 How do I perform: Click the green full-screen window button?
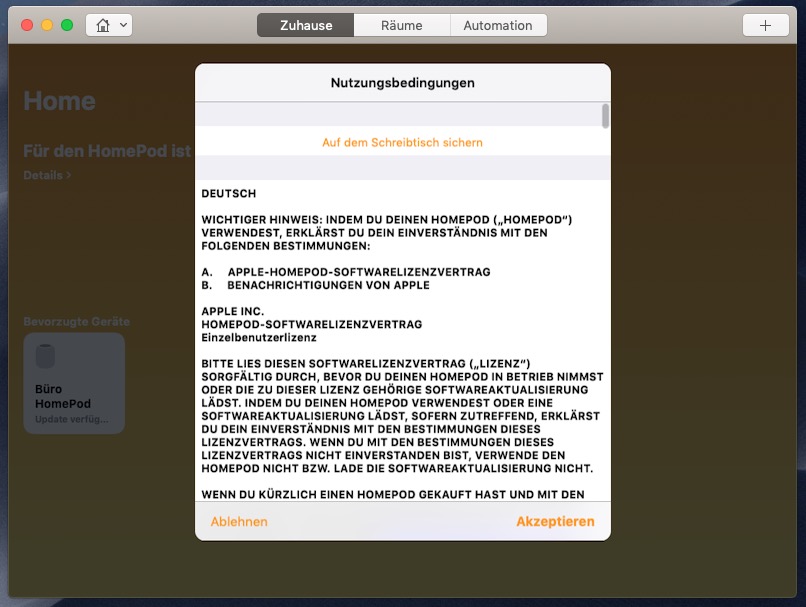(x=67, y=25)
